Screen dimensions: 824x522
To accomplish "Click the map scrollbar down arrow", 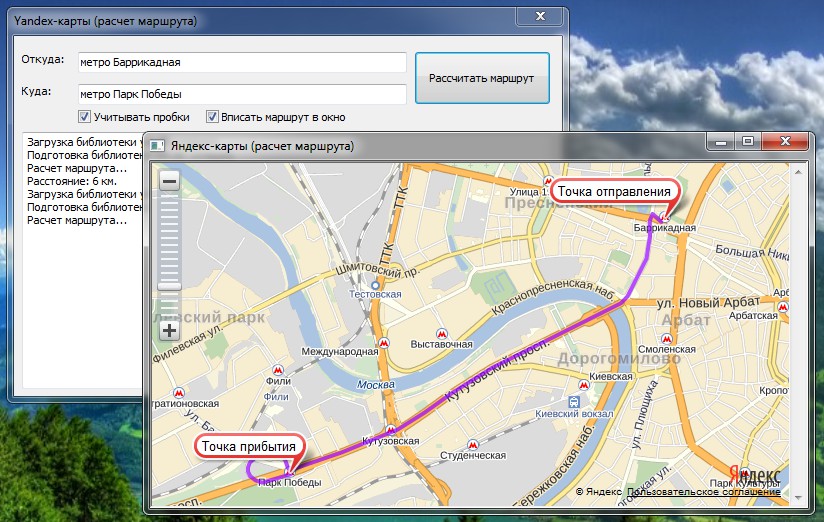I will click(798, 498).
